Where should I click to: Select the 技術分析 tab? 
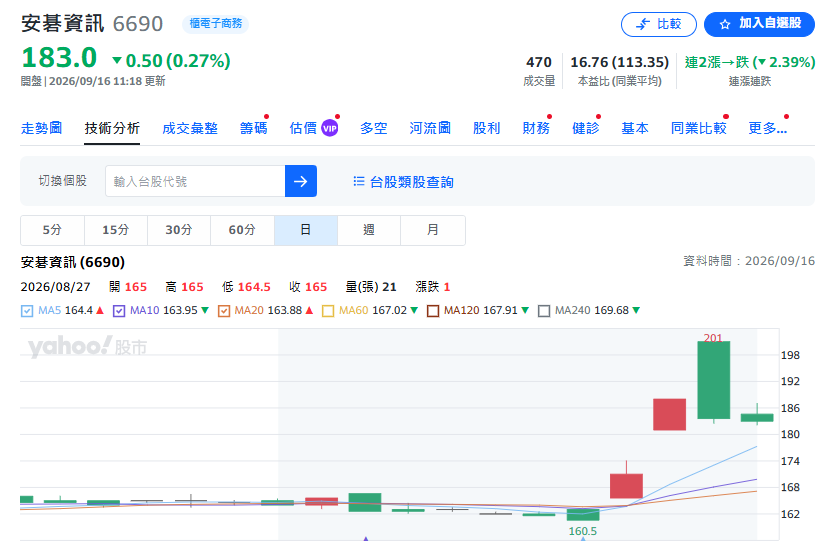click(112, 128)
